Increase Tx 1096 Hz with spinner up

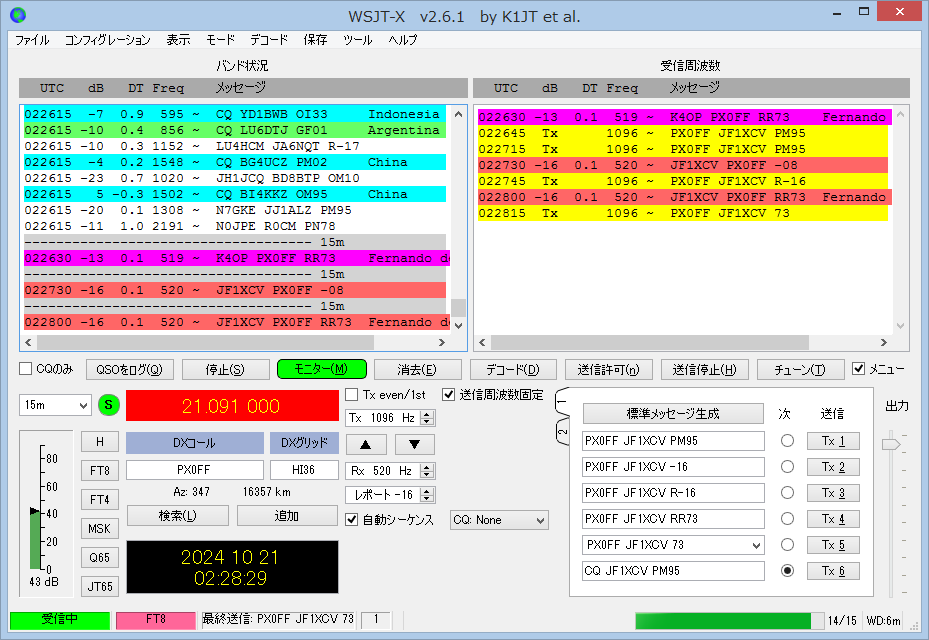coord(427,414)
